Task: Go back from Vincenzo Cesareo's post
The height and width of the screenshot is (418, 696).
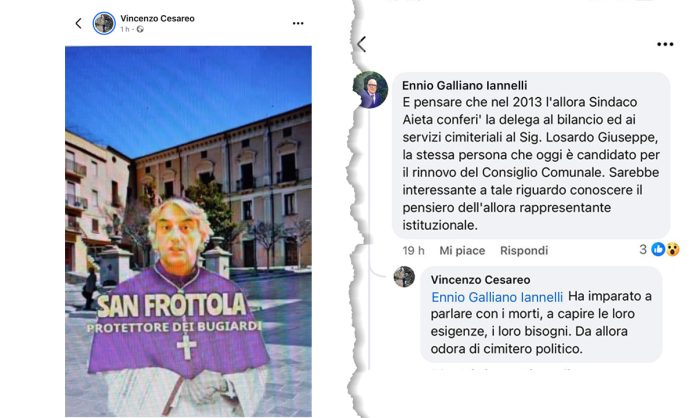Action: coord(79,23)
